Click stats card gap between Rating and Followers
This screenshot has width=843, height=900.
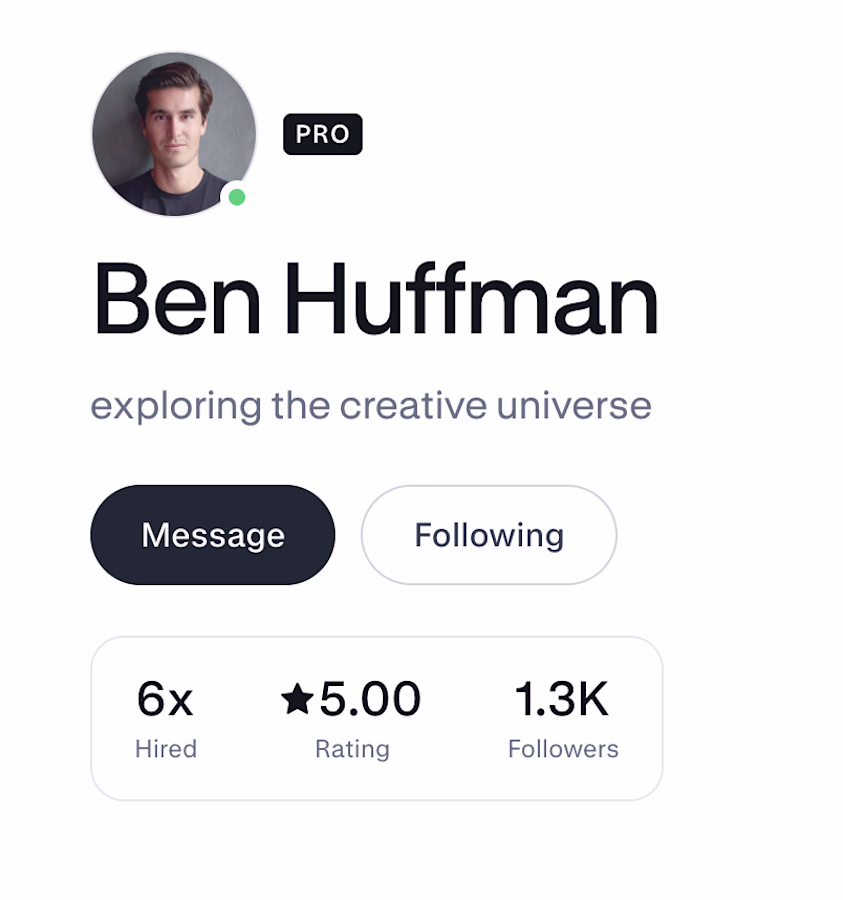pos(465,718)
